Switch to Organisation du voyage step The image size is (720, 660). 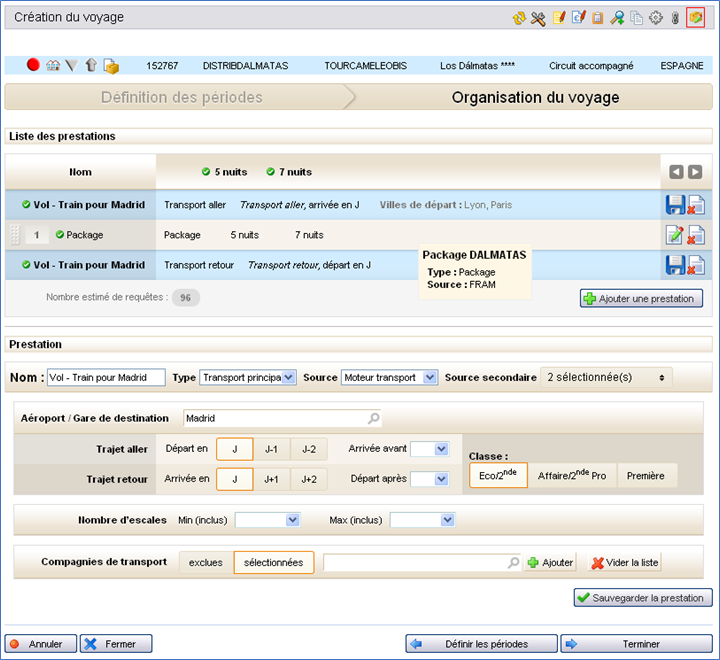point(534,98)
